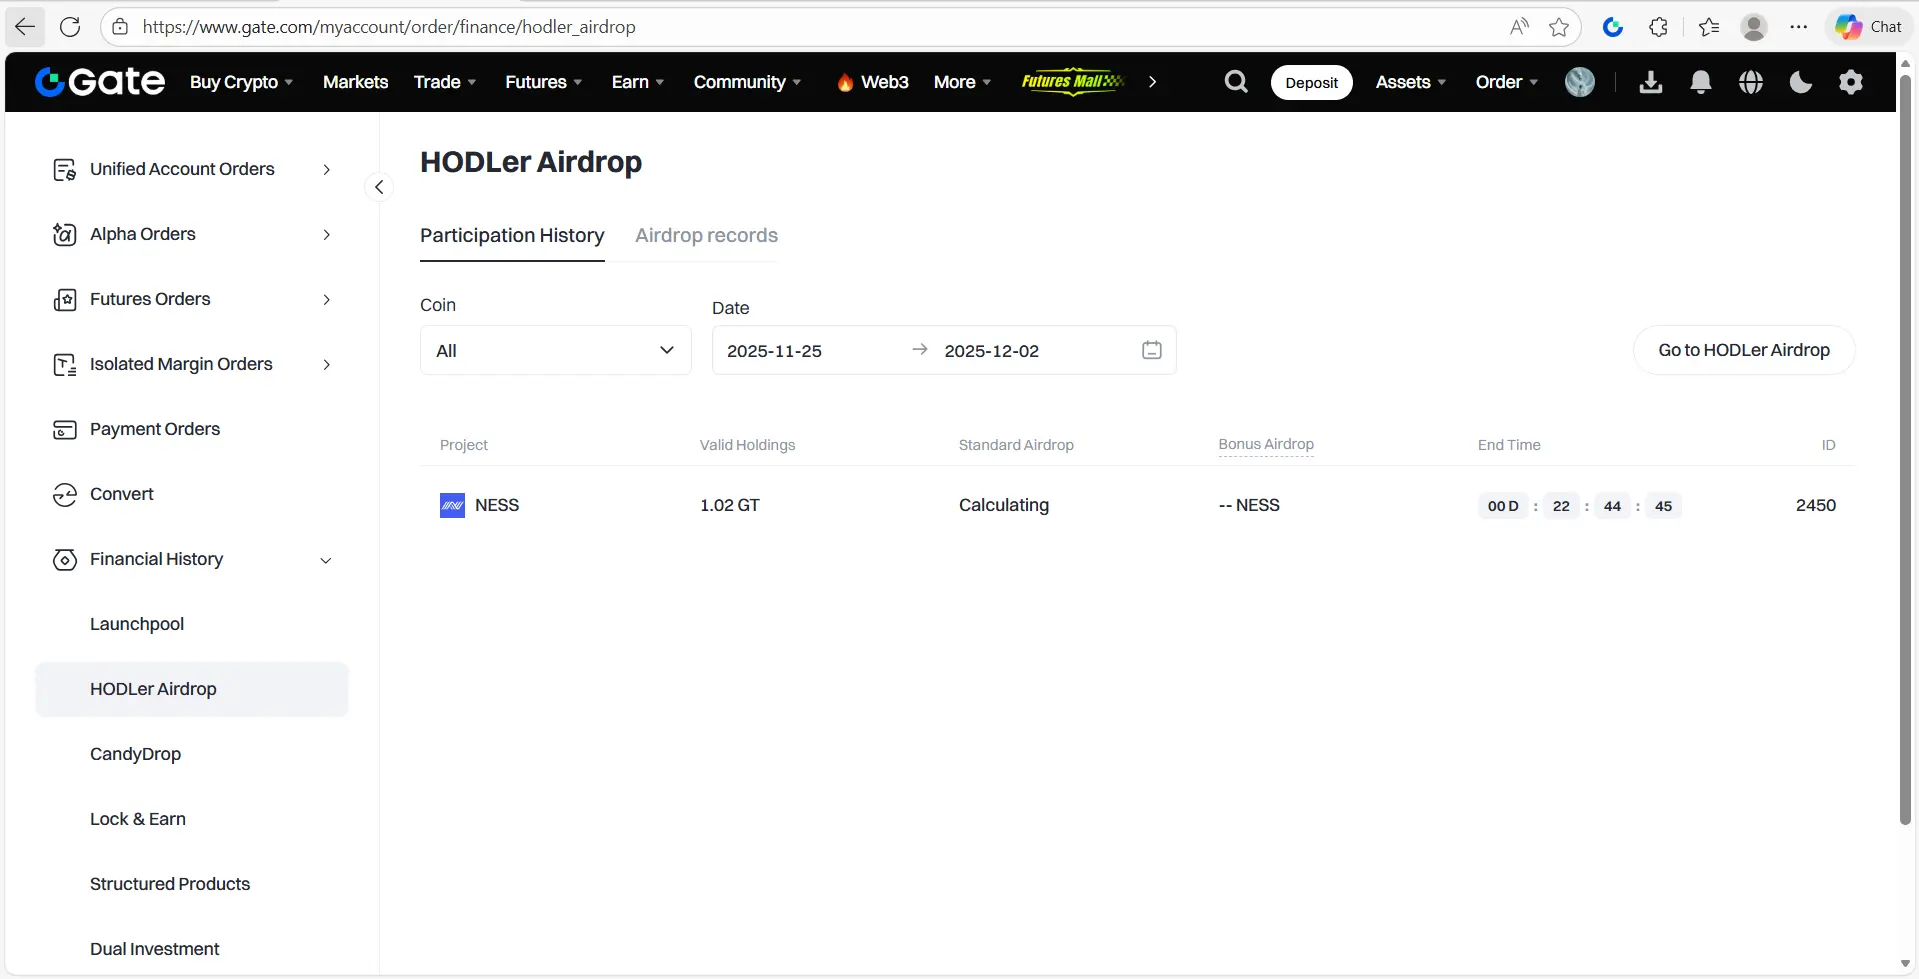Click the Gate logo
Screen dimensions: 1919x979
100,82
